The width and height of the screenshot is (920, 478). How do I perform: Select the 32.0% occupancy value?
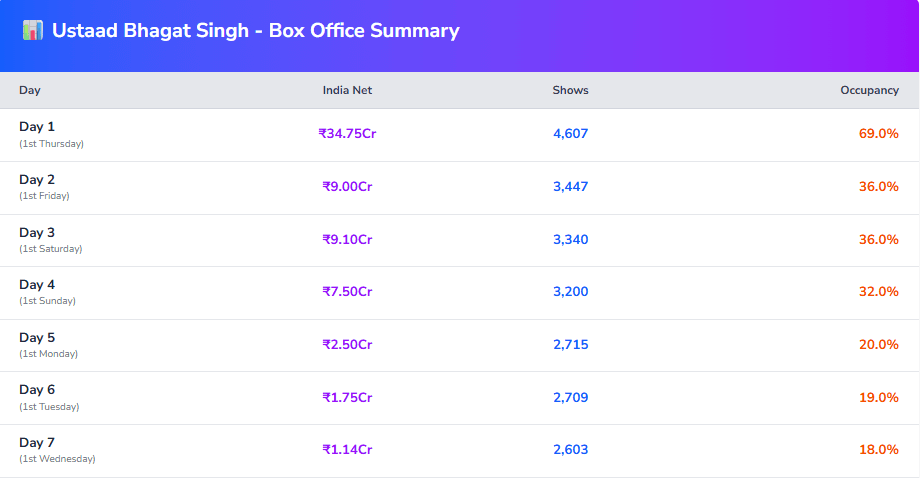[878, 292]
